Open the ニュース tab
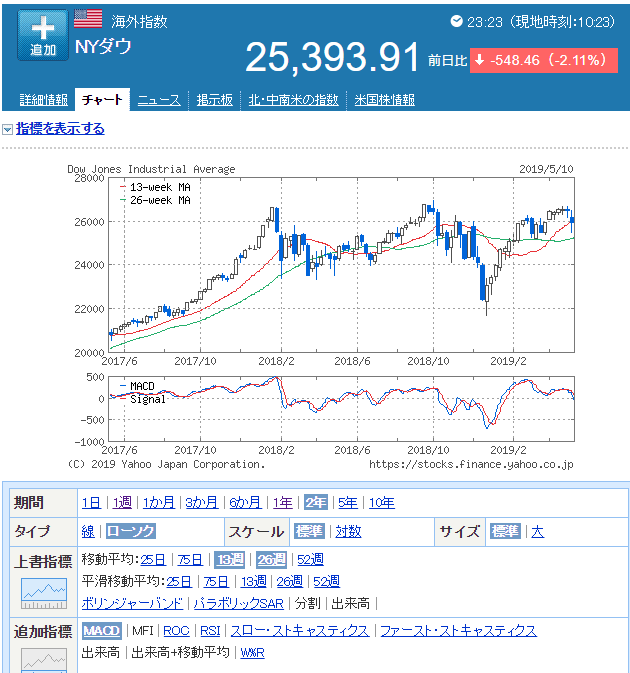 point(159,100)
